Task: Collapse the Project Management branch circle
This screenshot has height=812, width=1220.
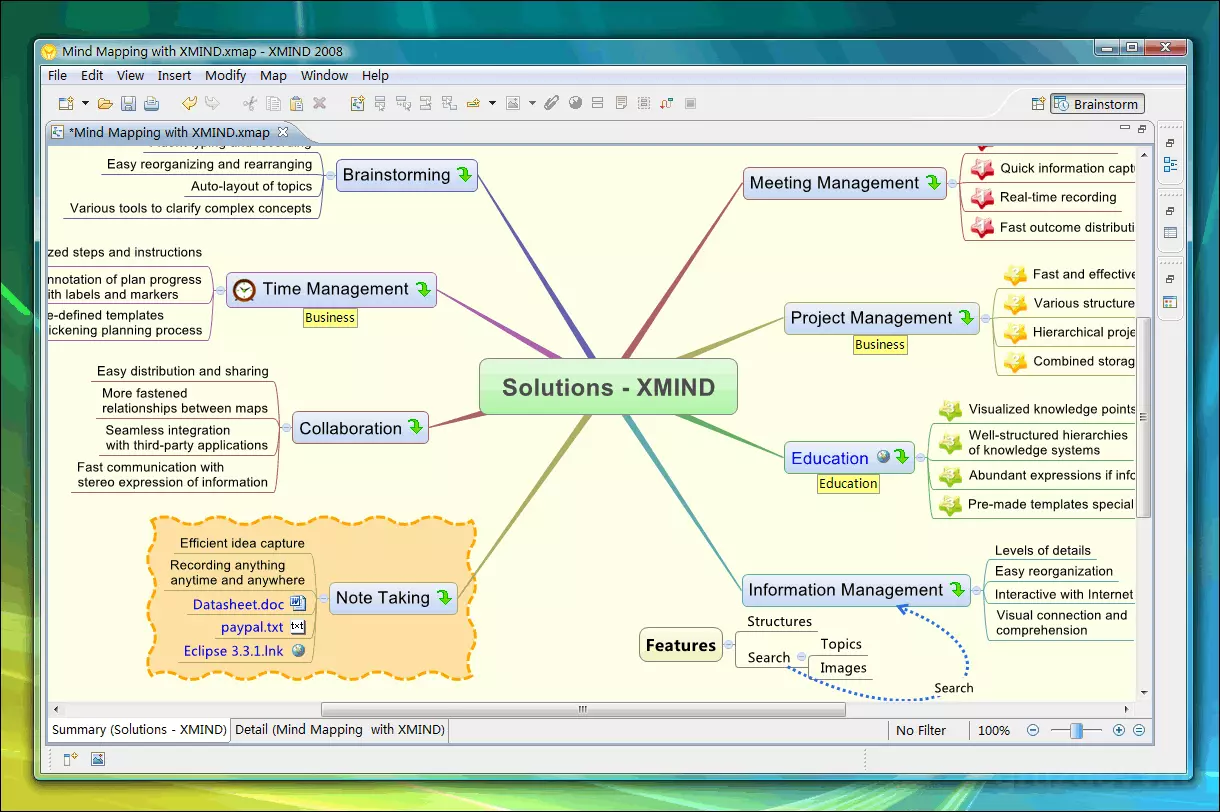Action: [x=986, y=318]
